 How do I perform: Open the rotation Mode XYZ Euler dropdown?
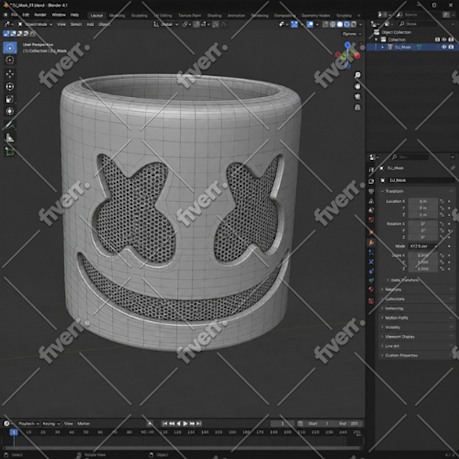(423, 246)
